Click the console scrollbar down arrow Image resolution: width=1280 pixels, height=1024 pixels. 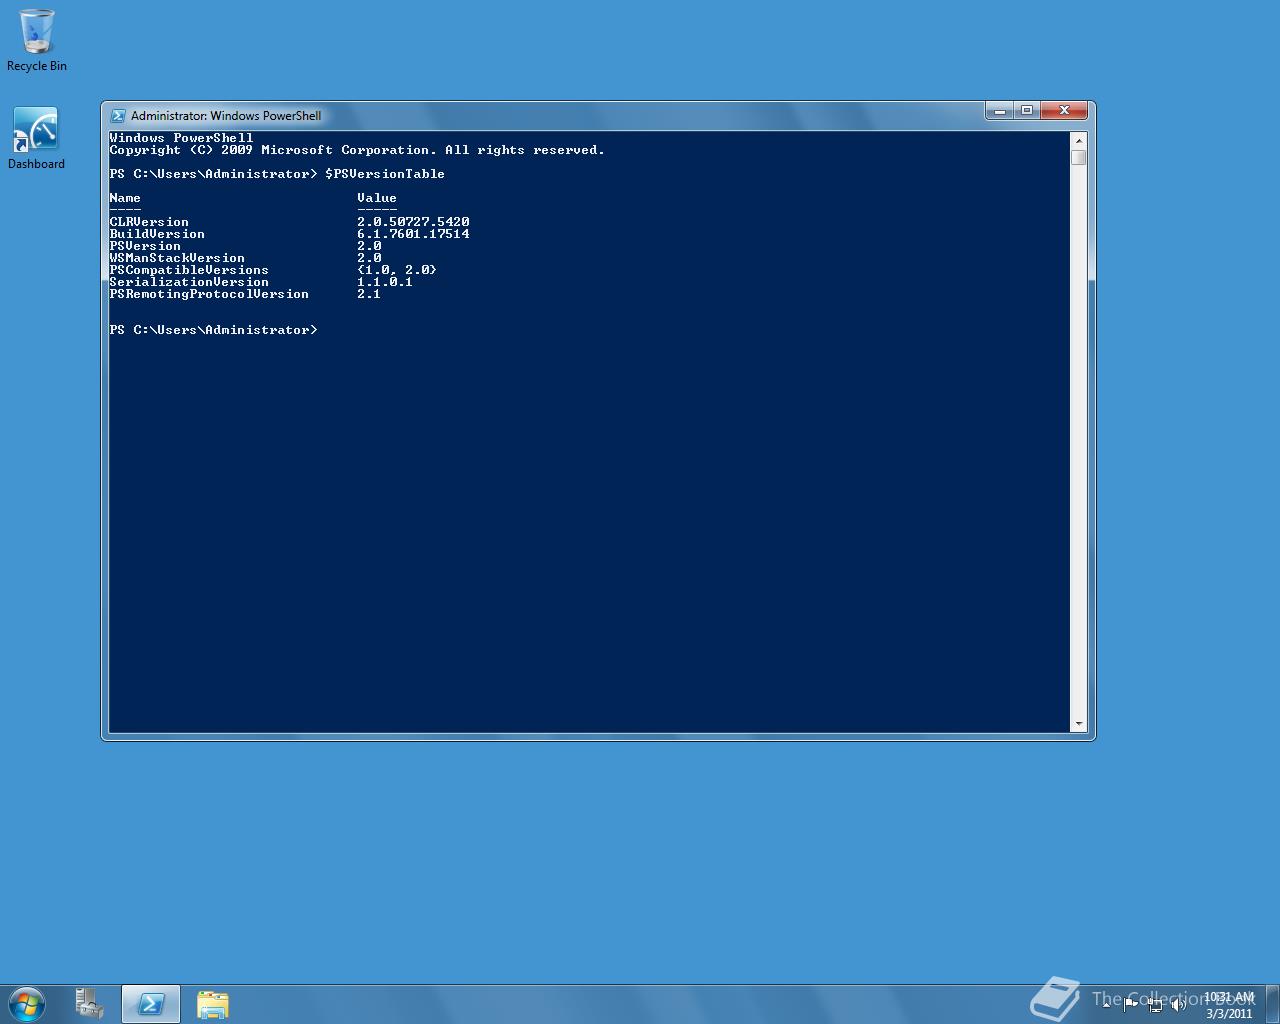[1079, 723]
